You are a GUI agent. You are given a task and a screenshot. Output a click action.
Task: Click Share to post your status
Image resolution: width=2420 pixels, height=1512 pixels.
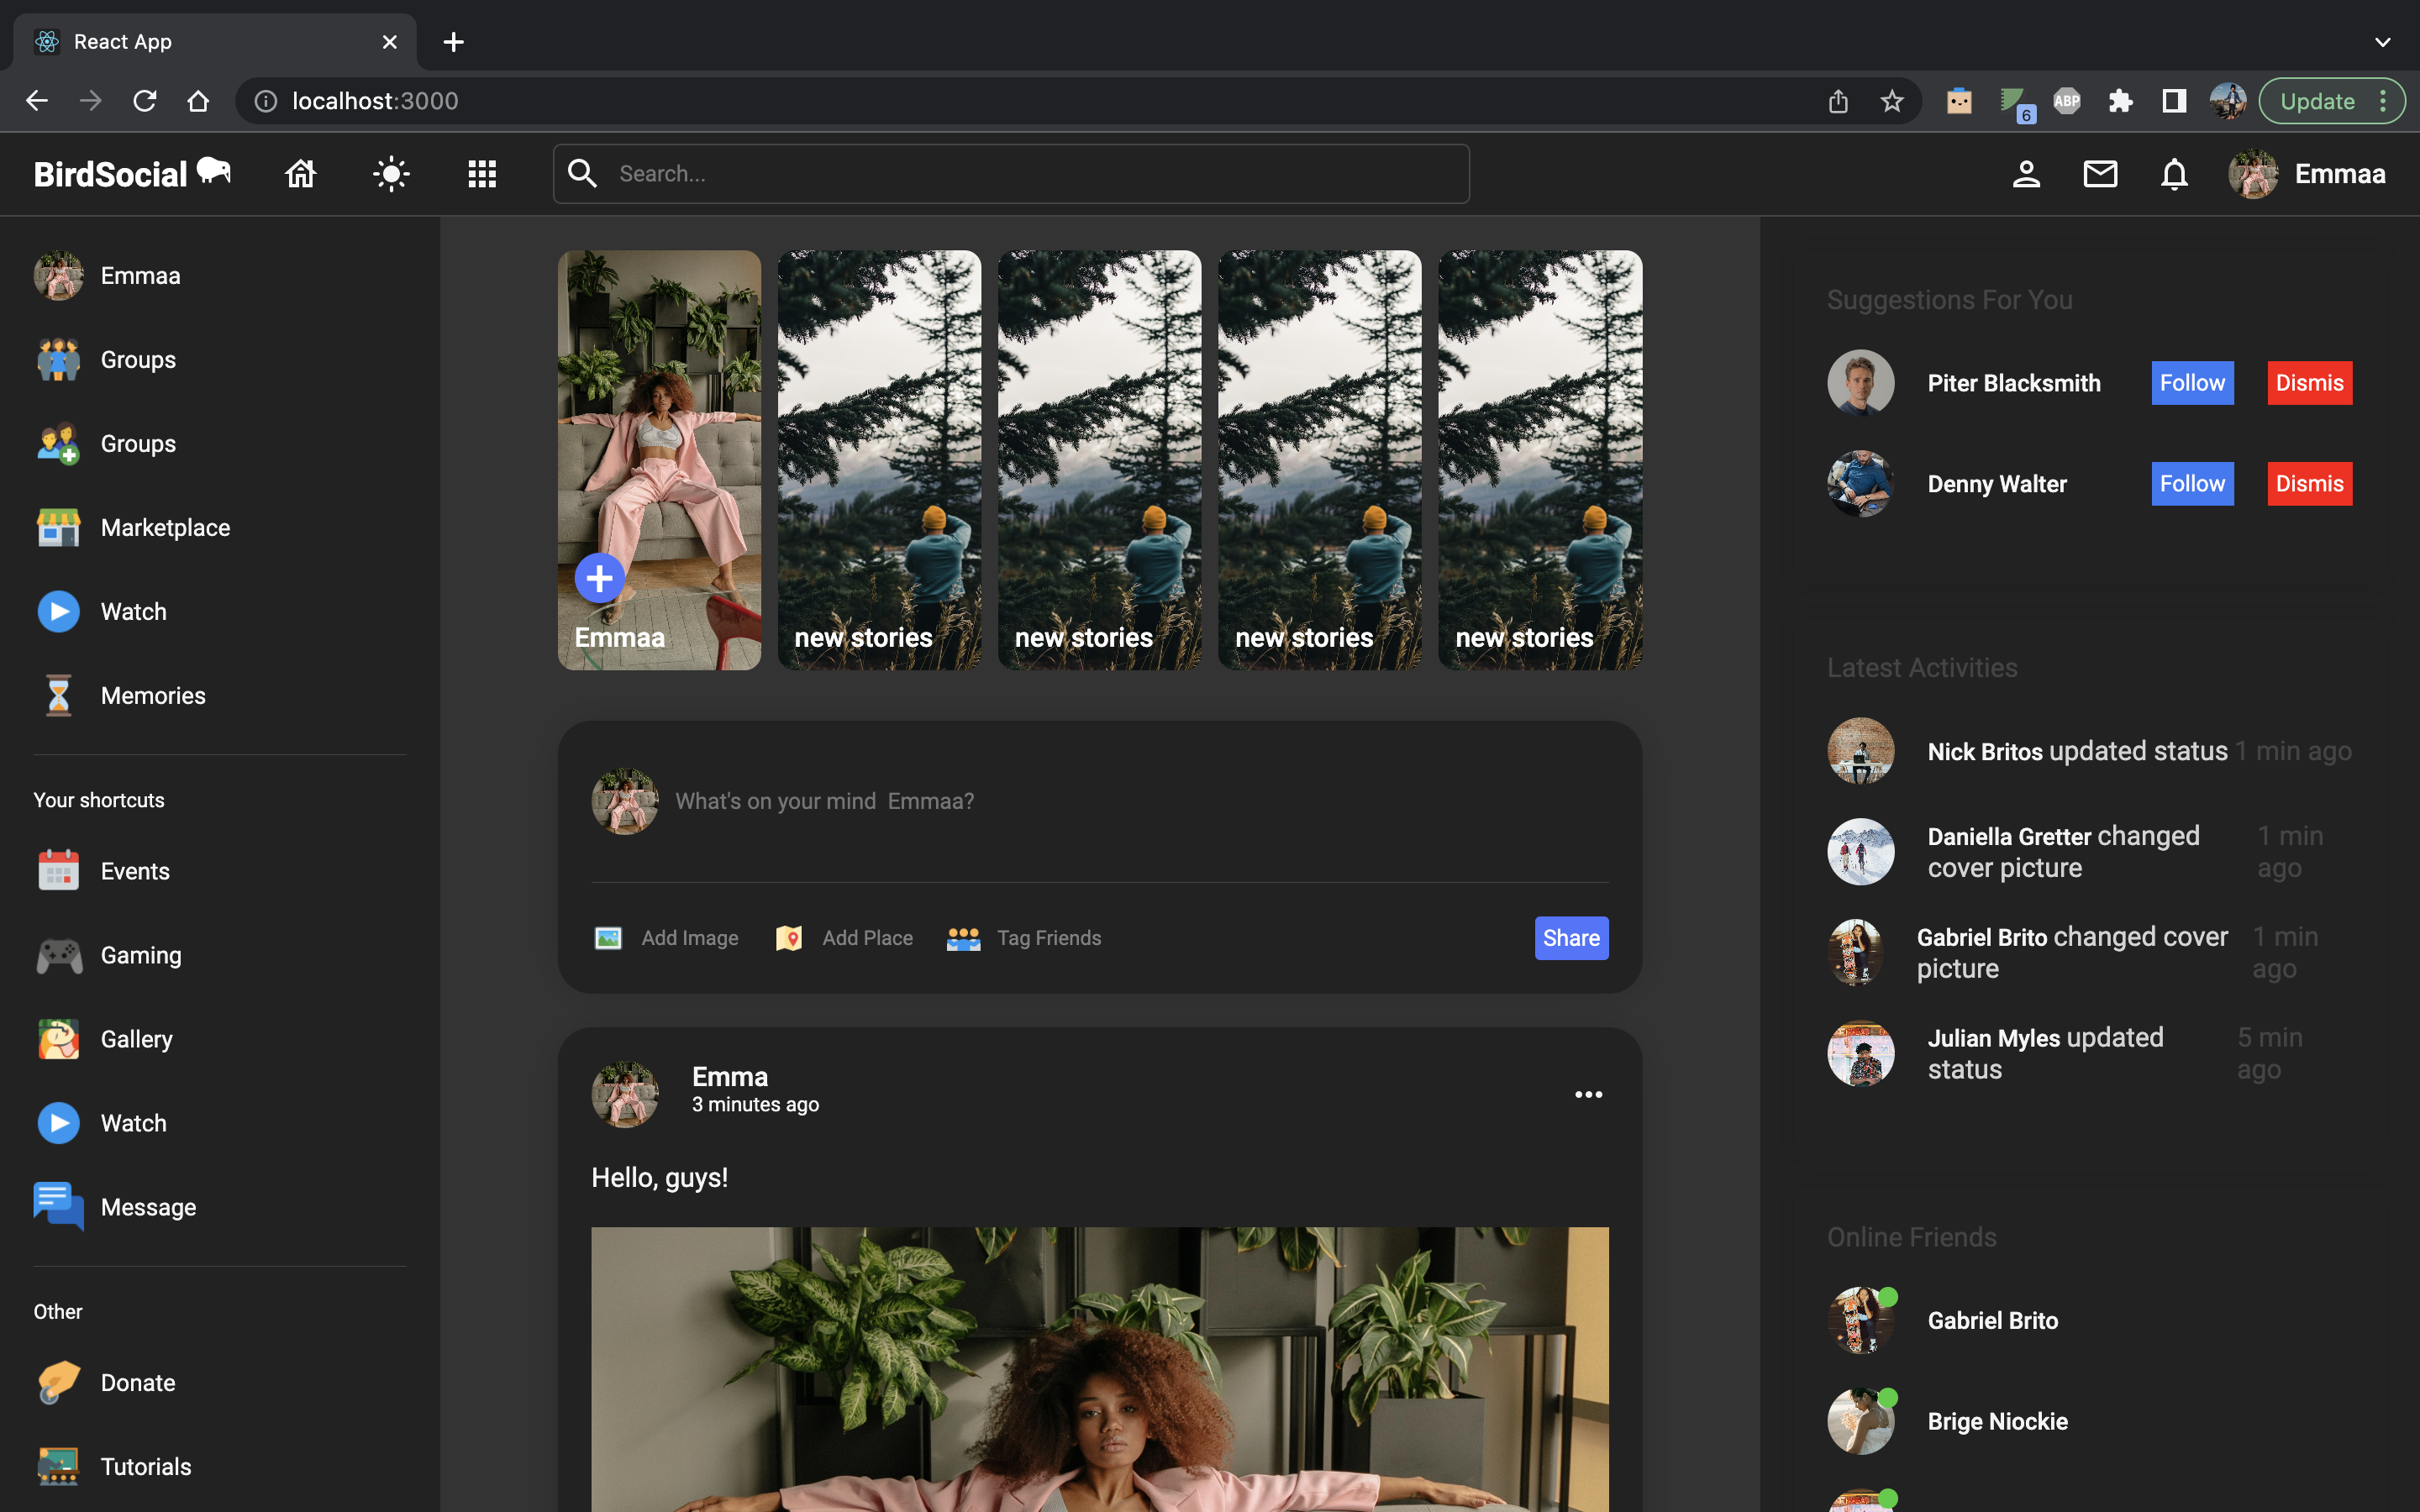pos(1570,938)
